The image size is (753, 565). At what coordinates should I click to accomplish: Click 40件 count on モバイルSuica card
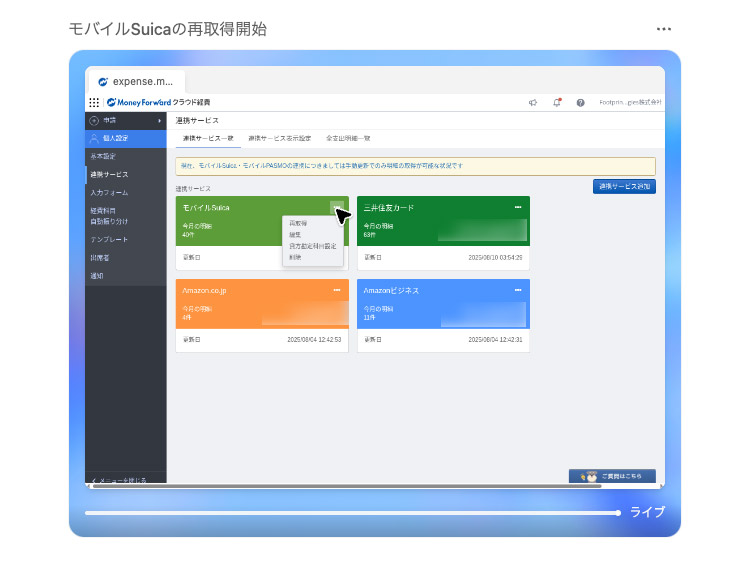point(188,235)
